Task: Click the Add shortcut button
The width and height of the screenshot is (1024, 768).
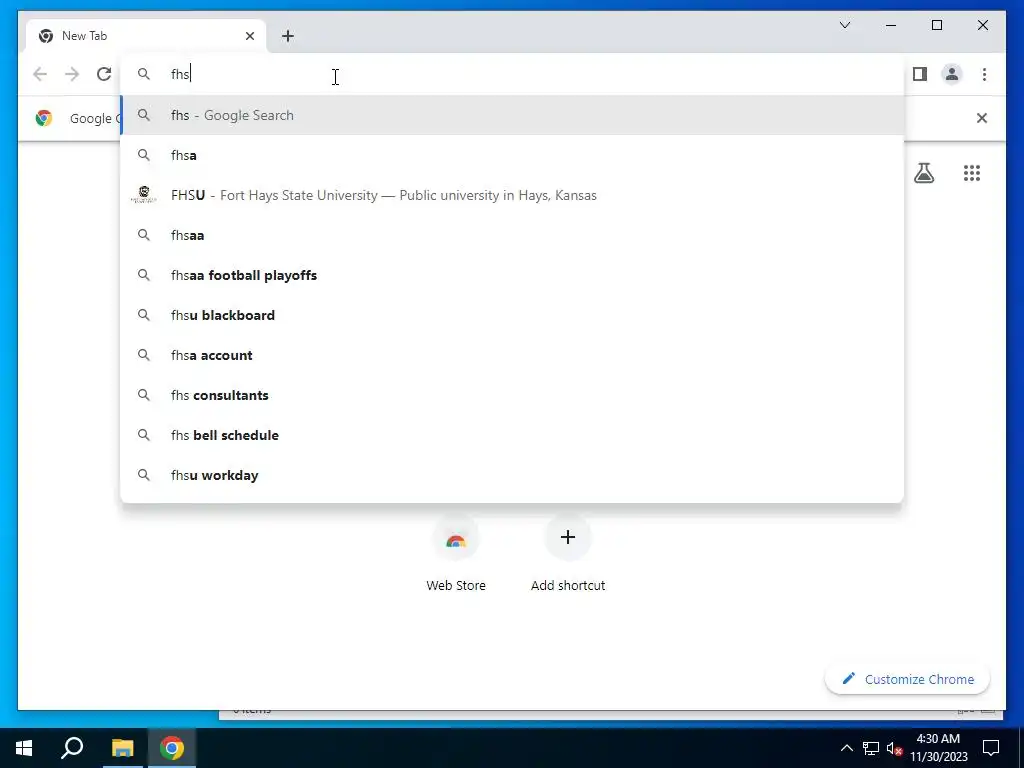Action: pos(568,554)
